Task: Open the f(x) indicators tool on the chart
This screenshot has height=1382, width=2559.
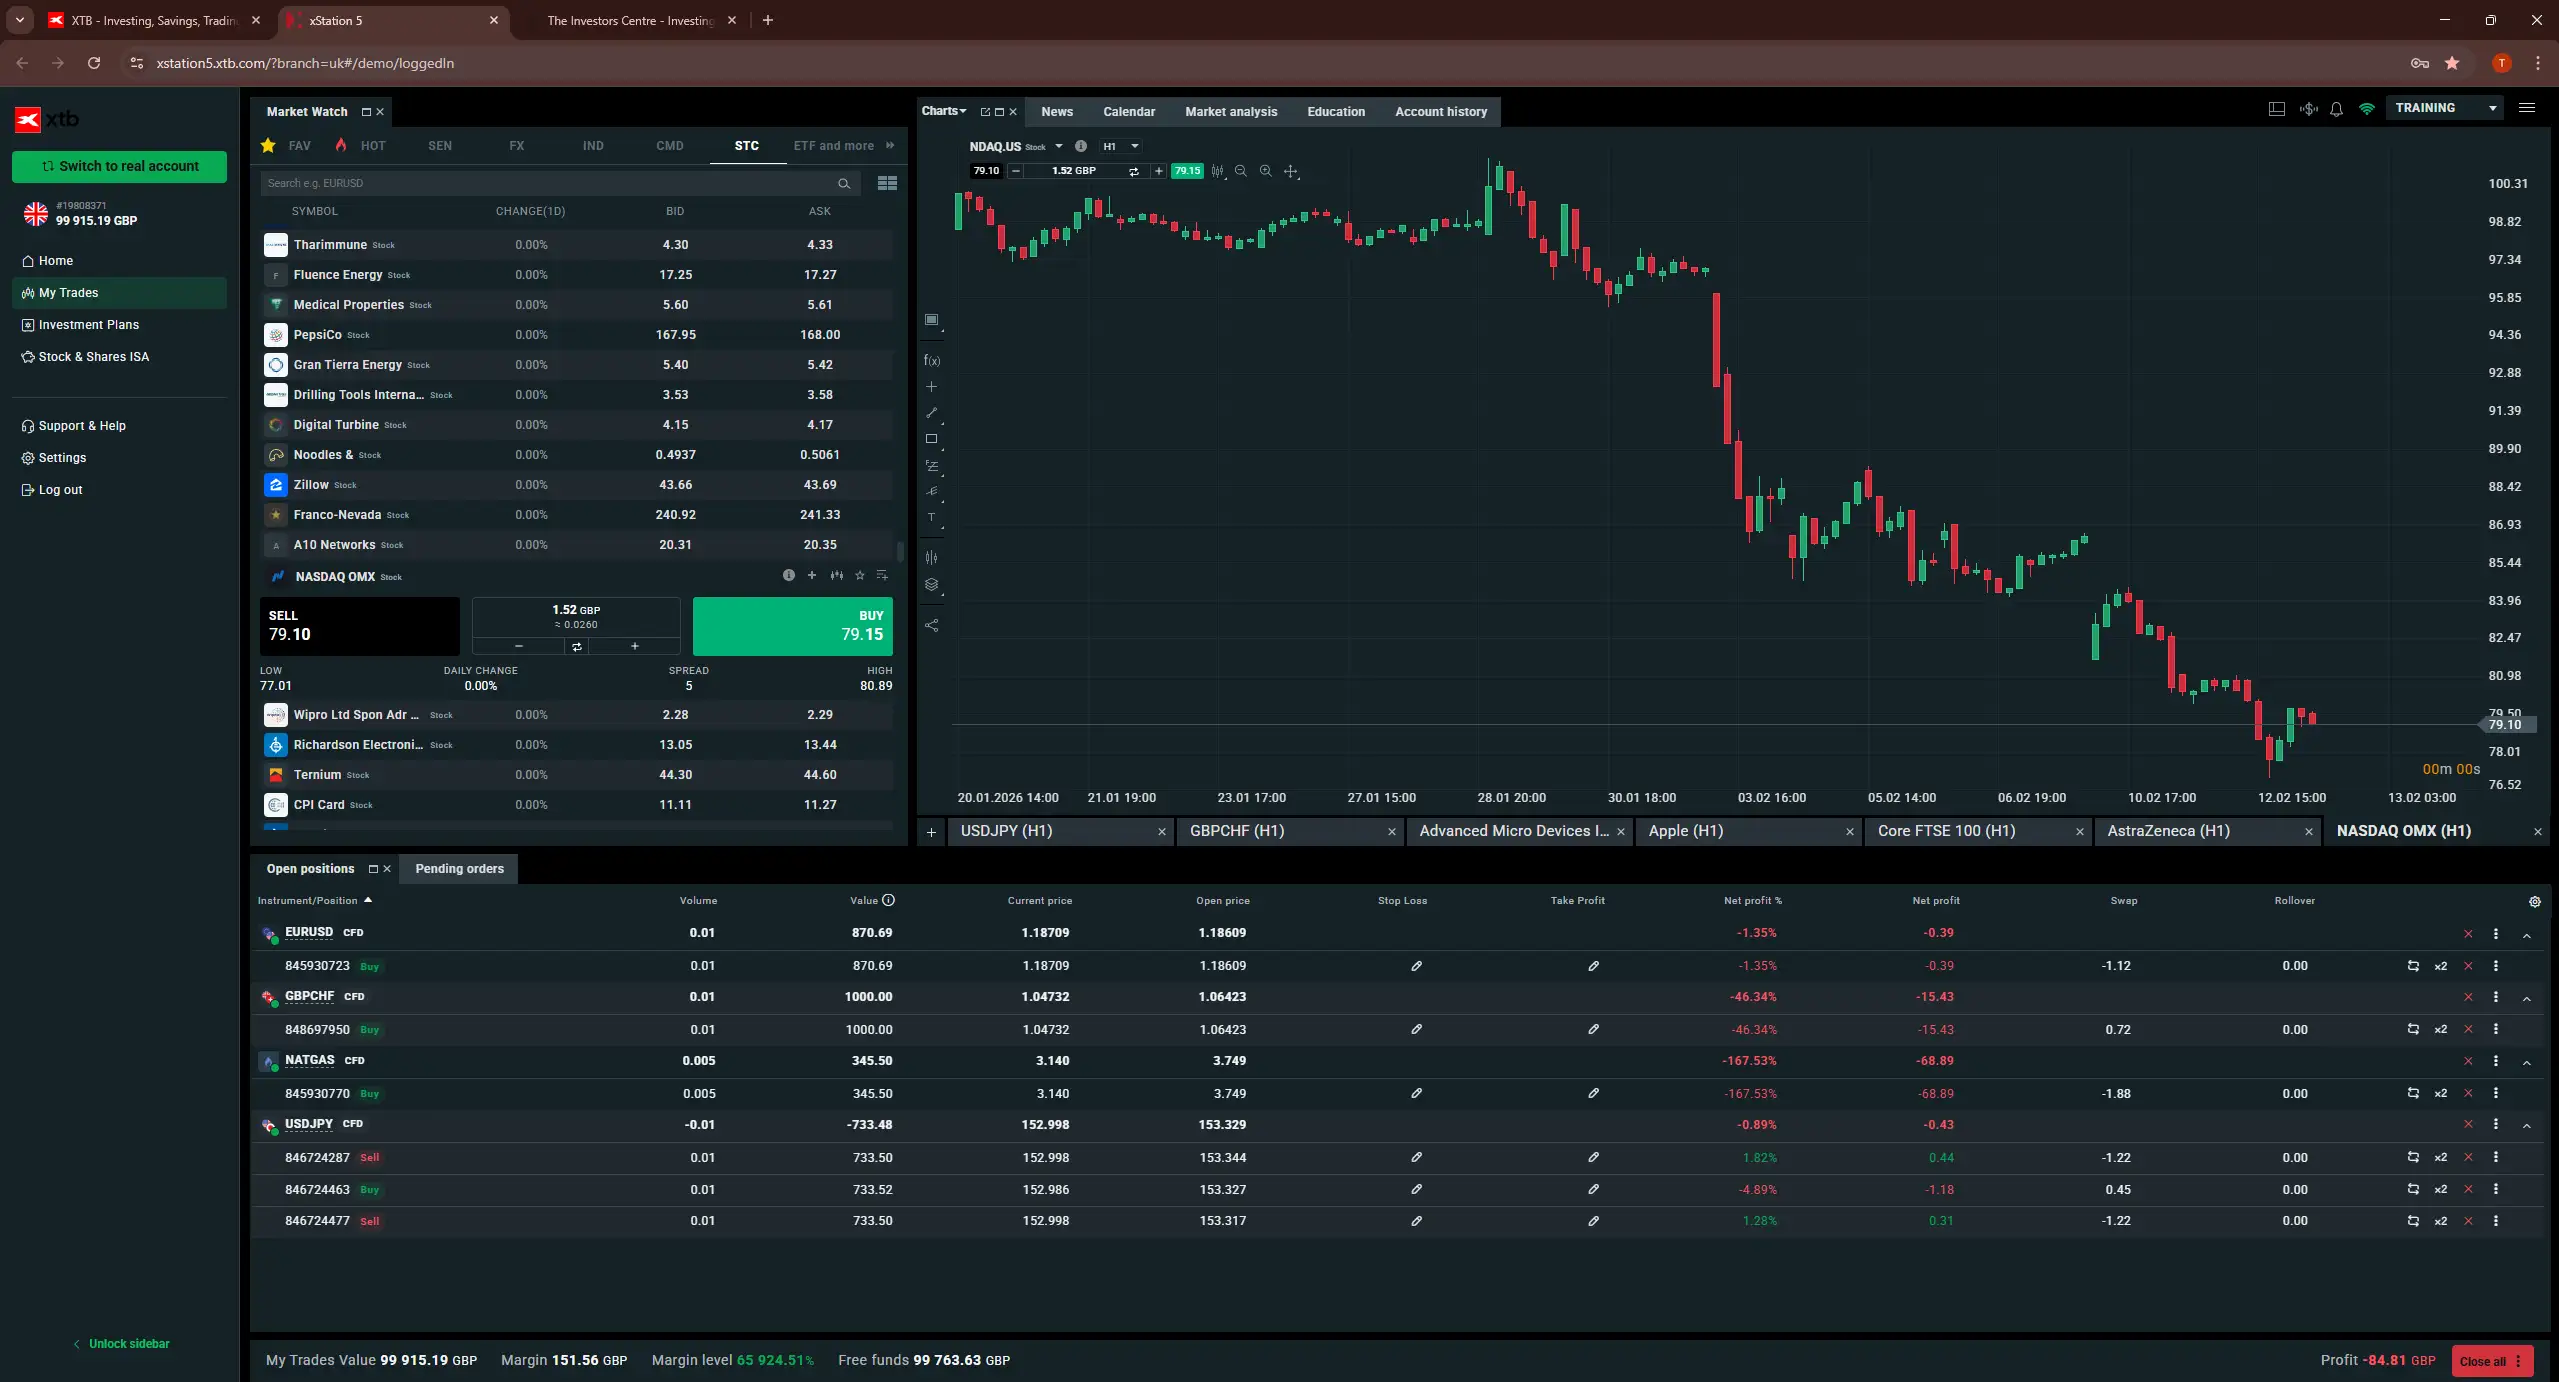Action: coord(931,360)
